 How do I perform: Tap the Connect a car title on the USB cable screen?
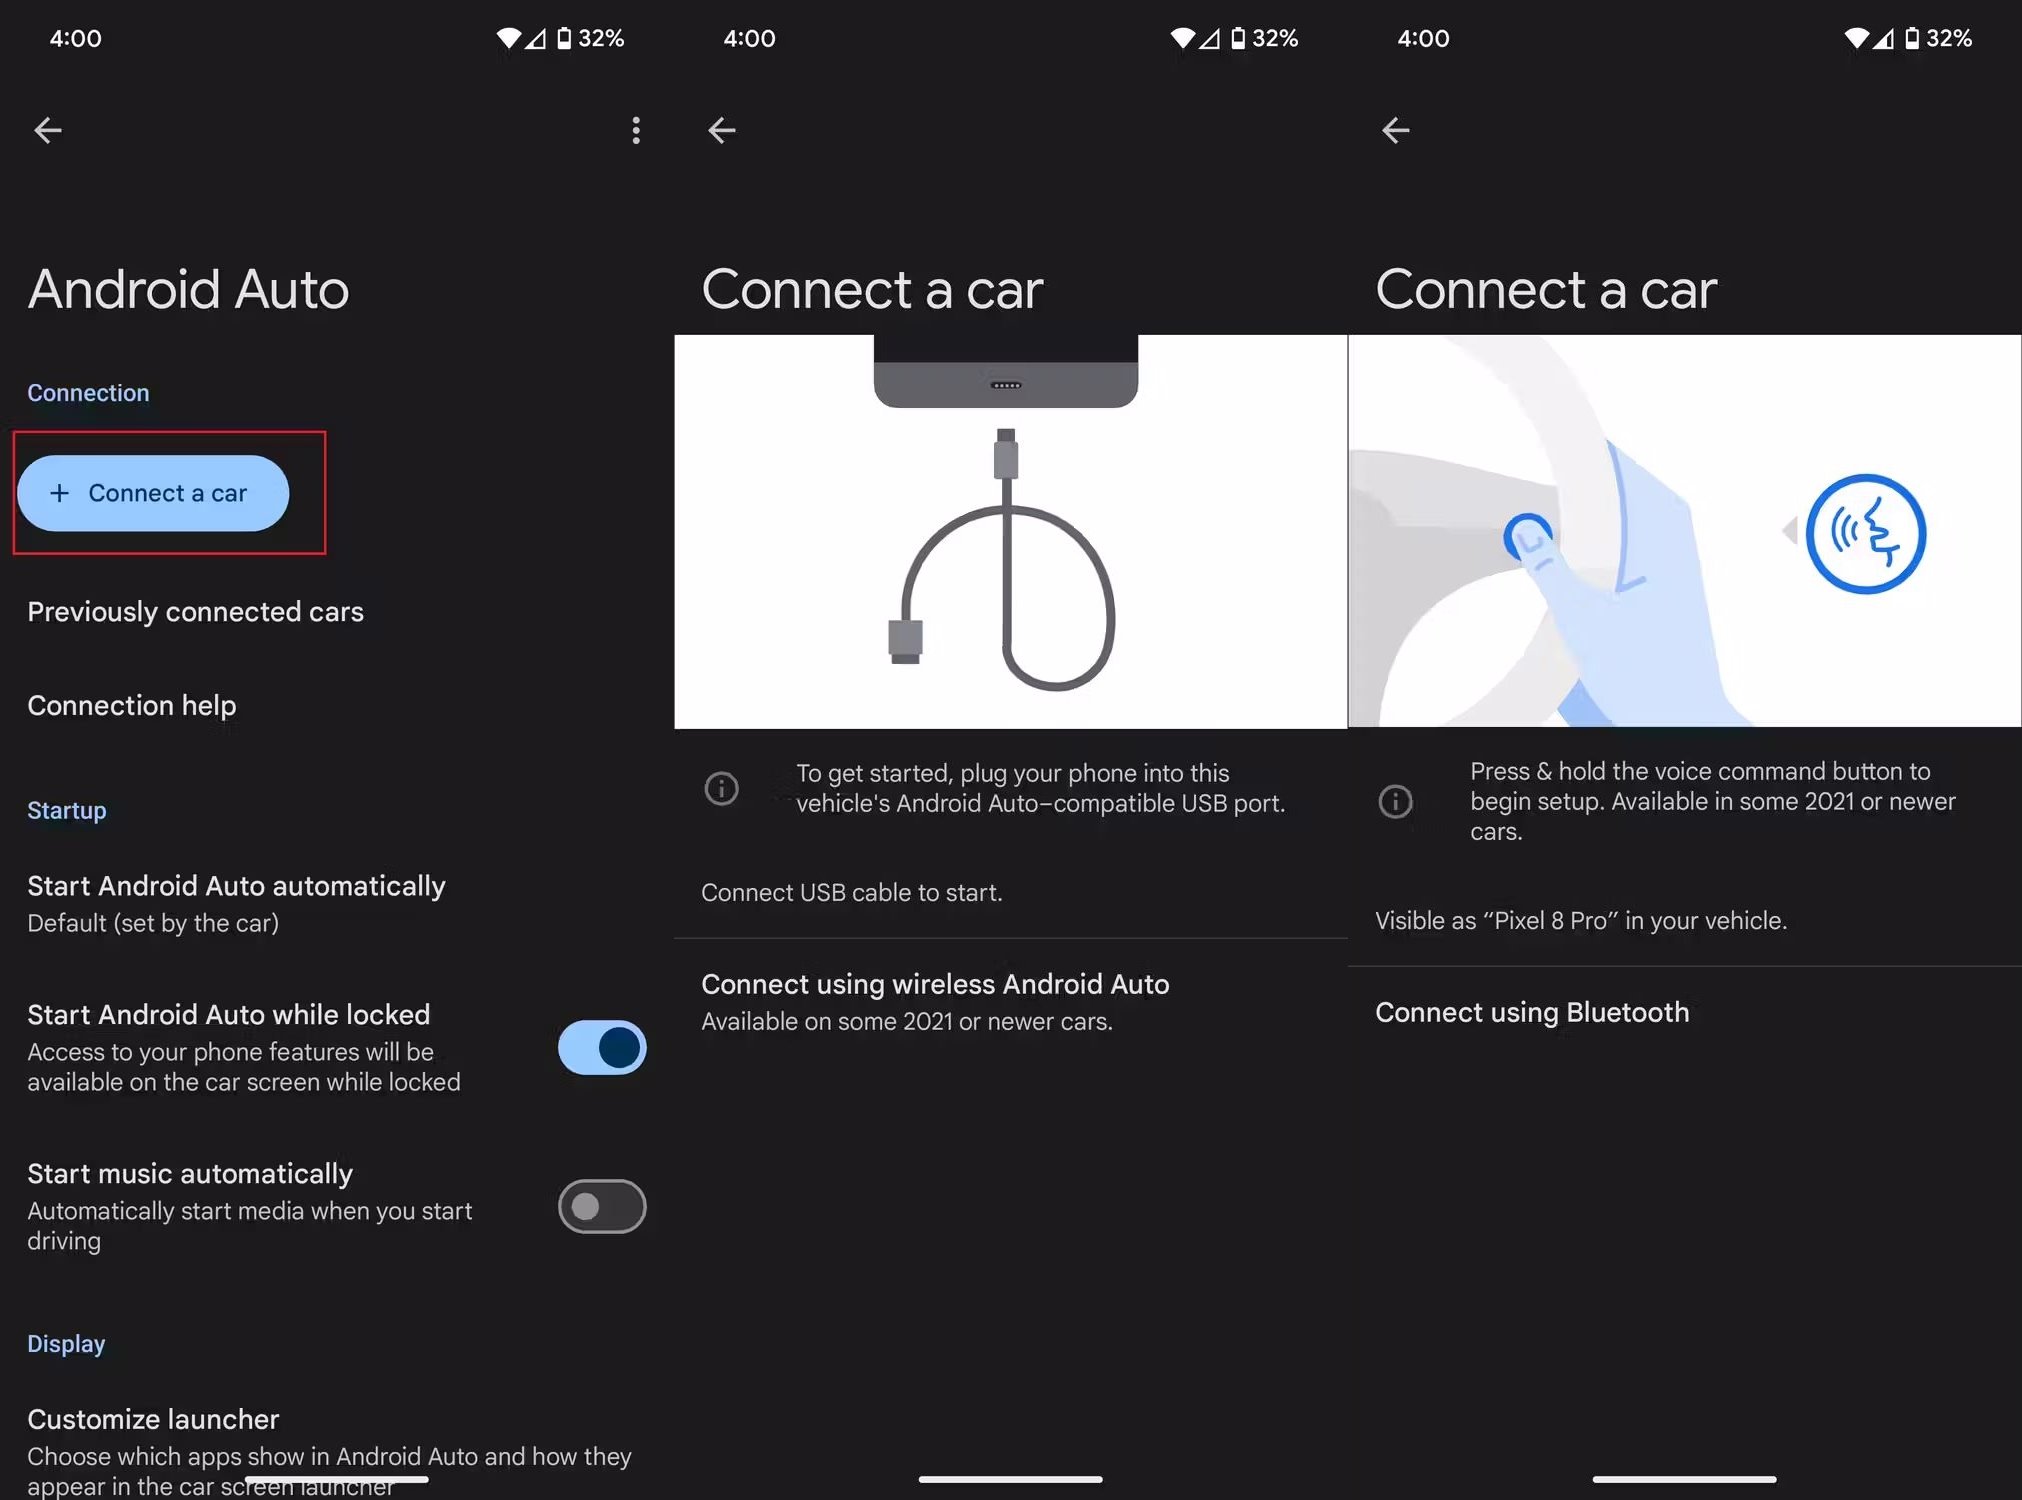tap(872, 290)
